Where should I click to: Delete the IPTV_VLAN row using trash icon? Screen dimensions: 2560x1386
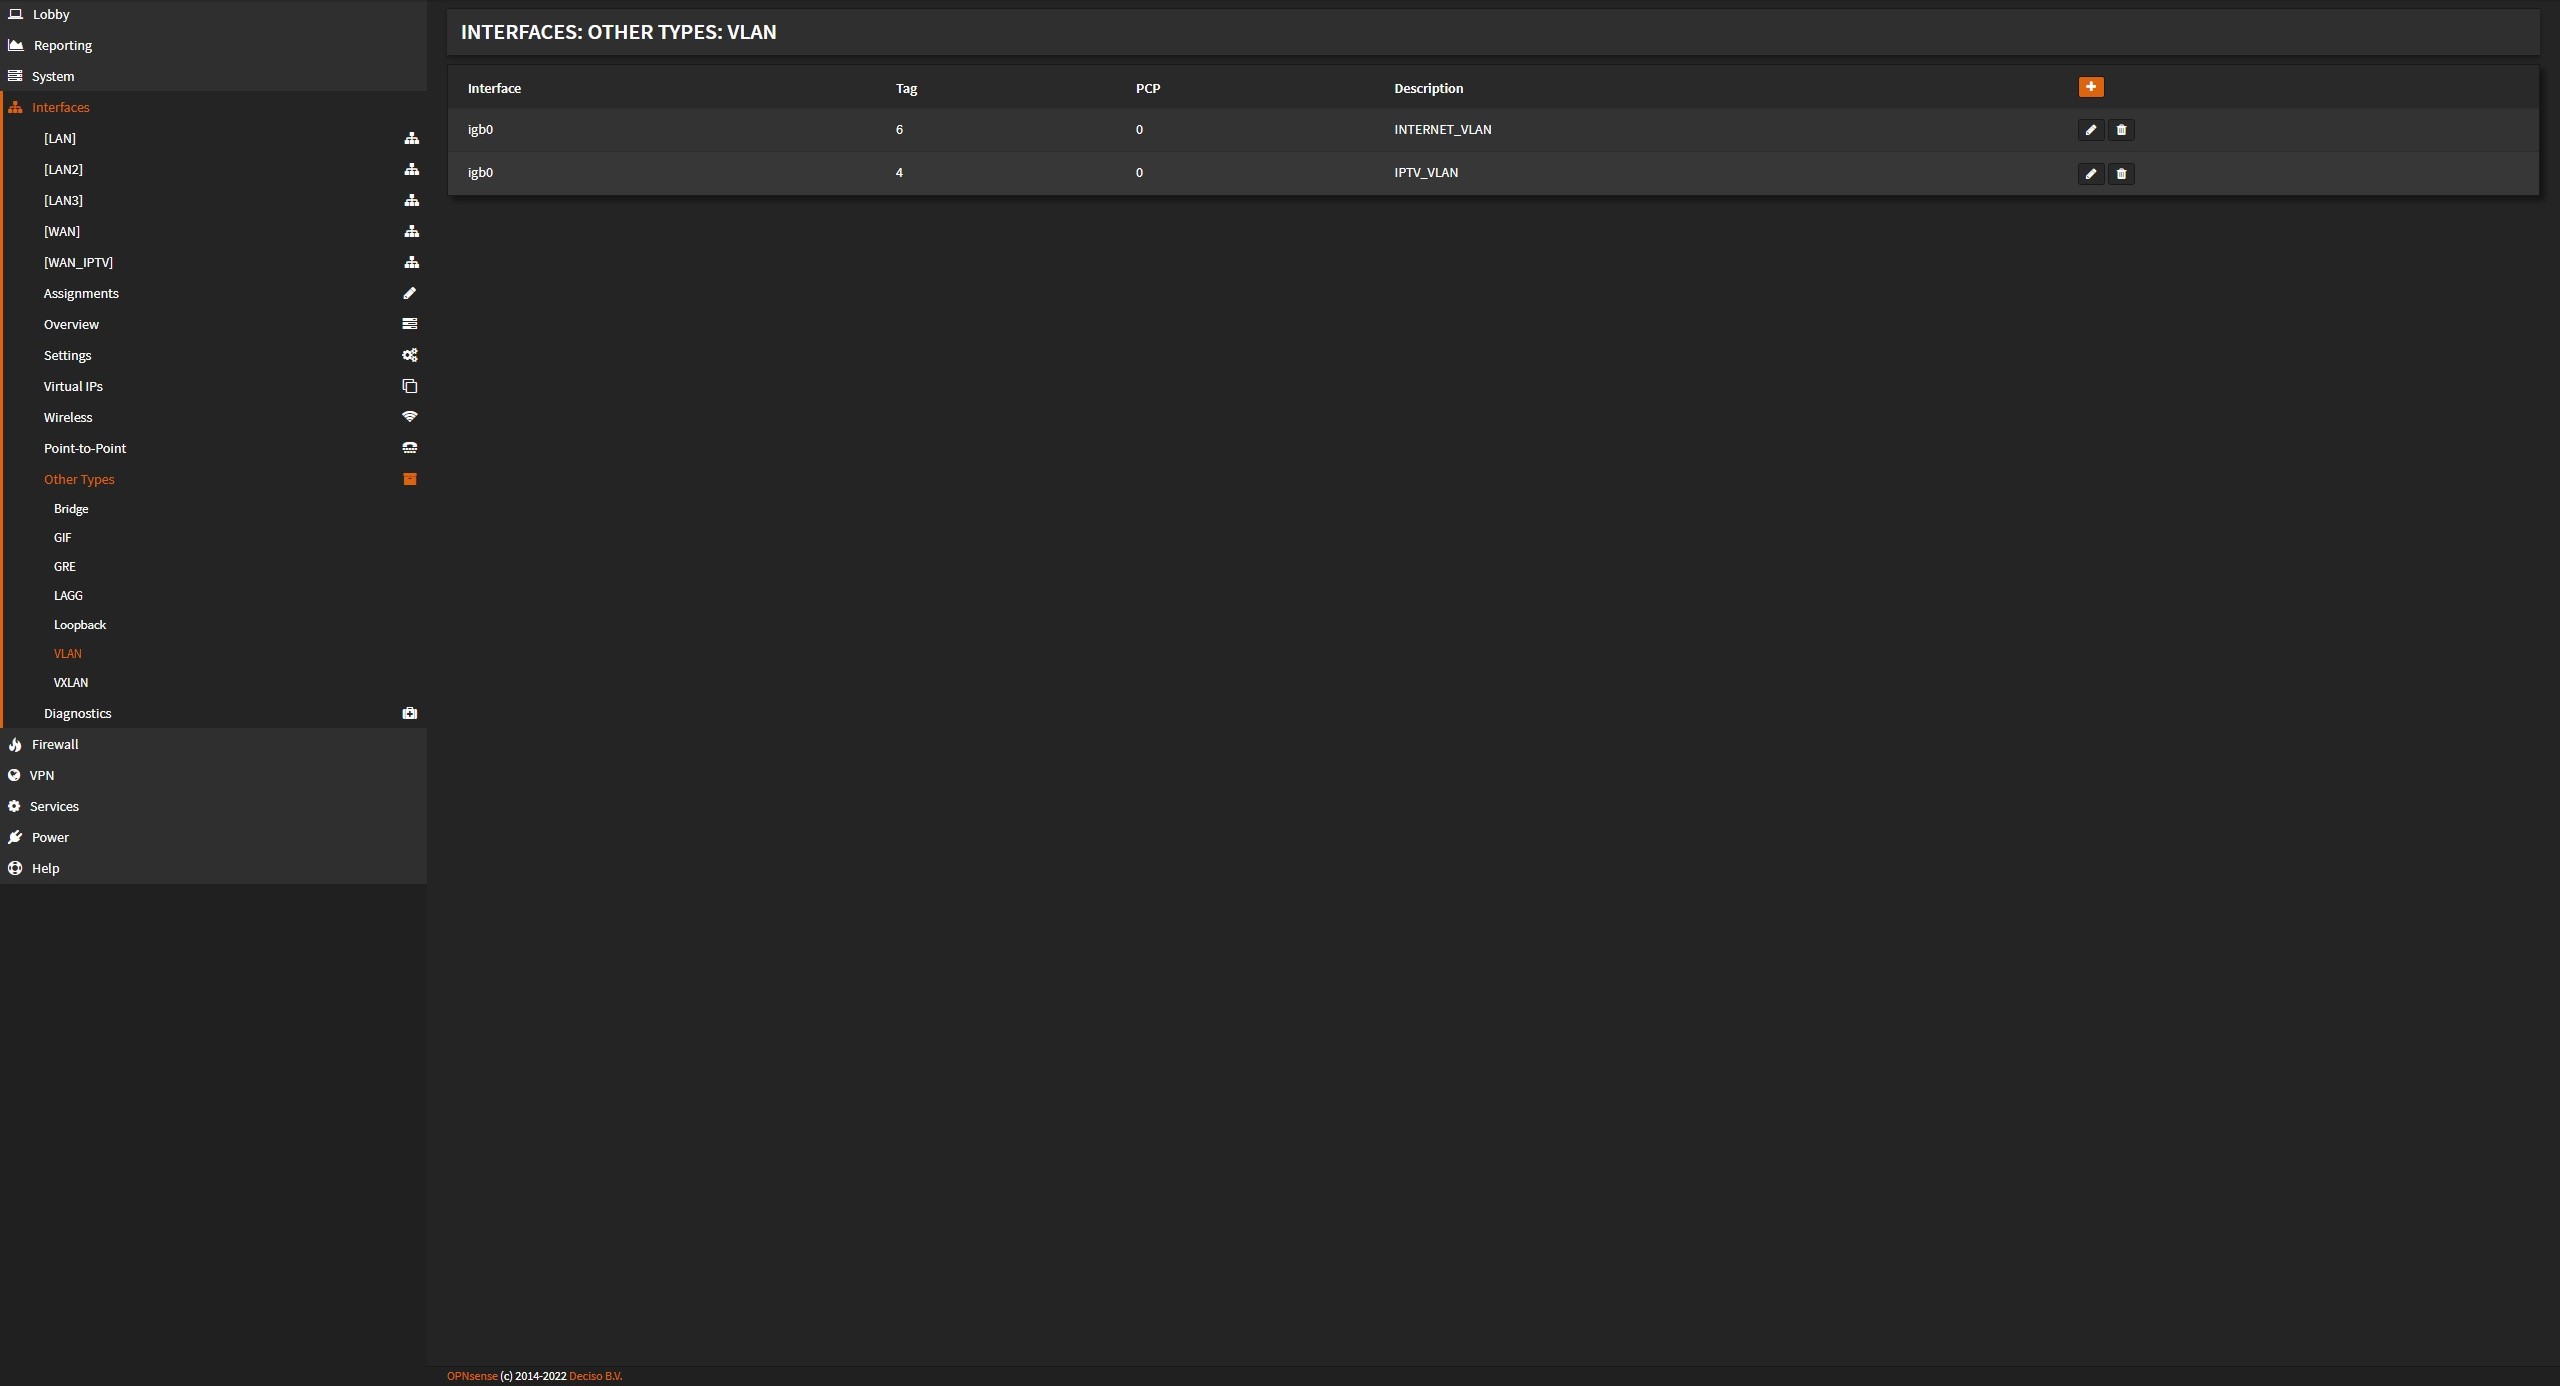[x=2121, y=174]
